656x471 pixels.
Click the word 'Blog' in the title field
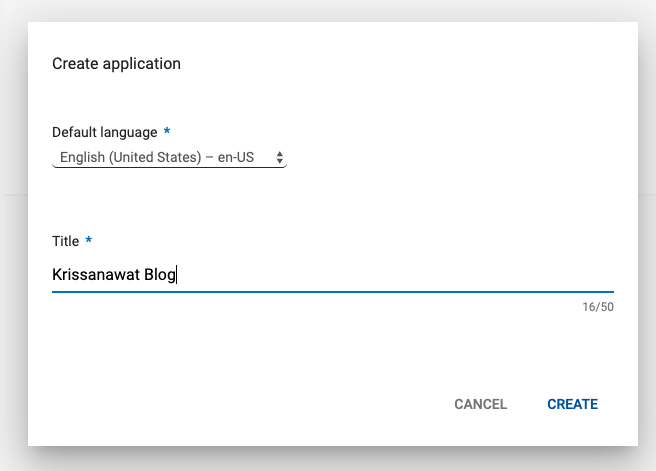pos(158,275)
